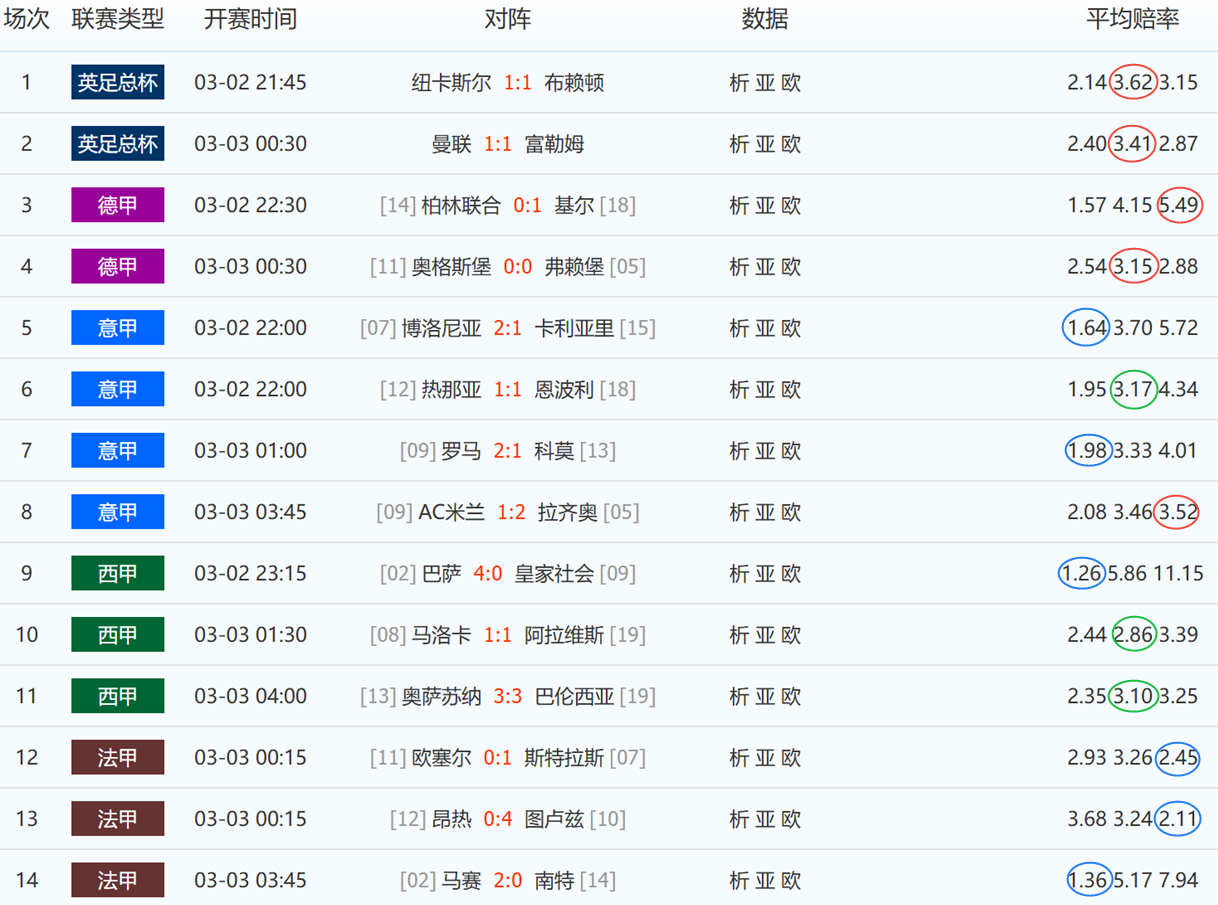Open team 弗赖堡
This screenshot has width=1218, height=905.
(x=574, y=267)
